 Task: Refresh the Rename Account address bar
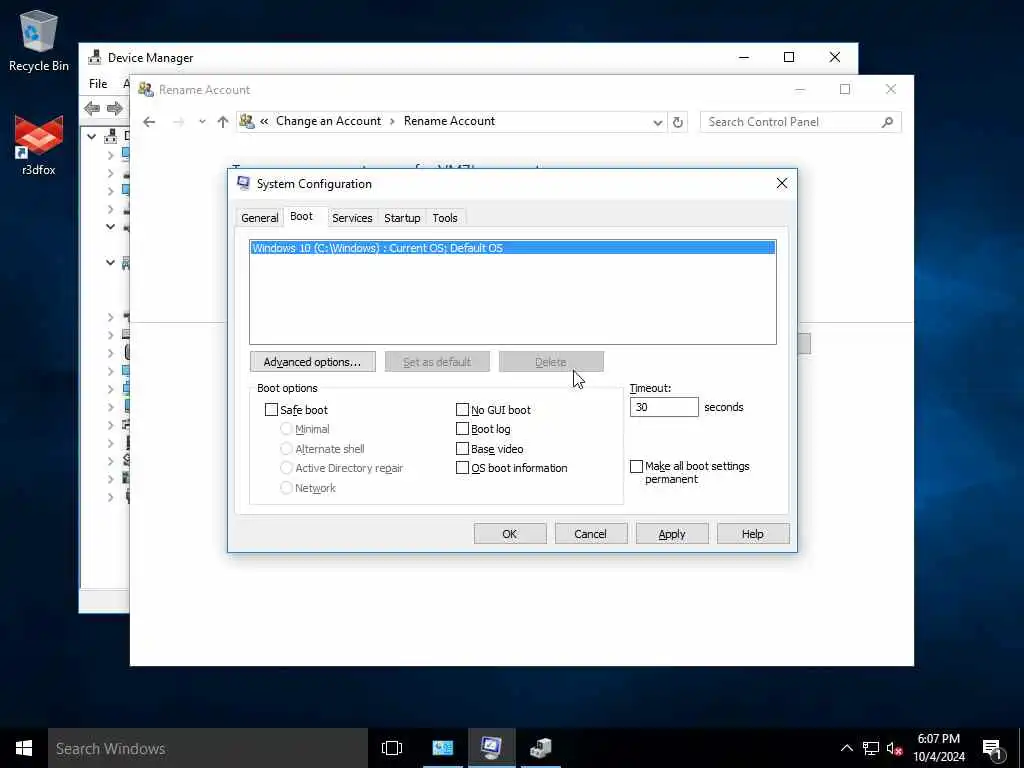678,122
